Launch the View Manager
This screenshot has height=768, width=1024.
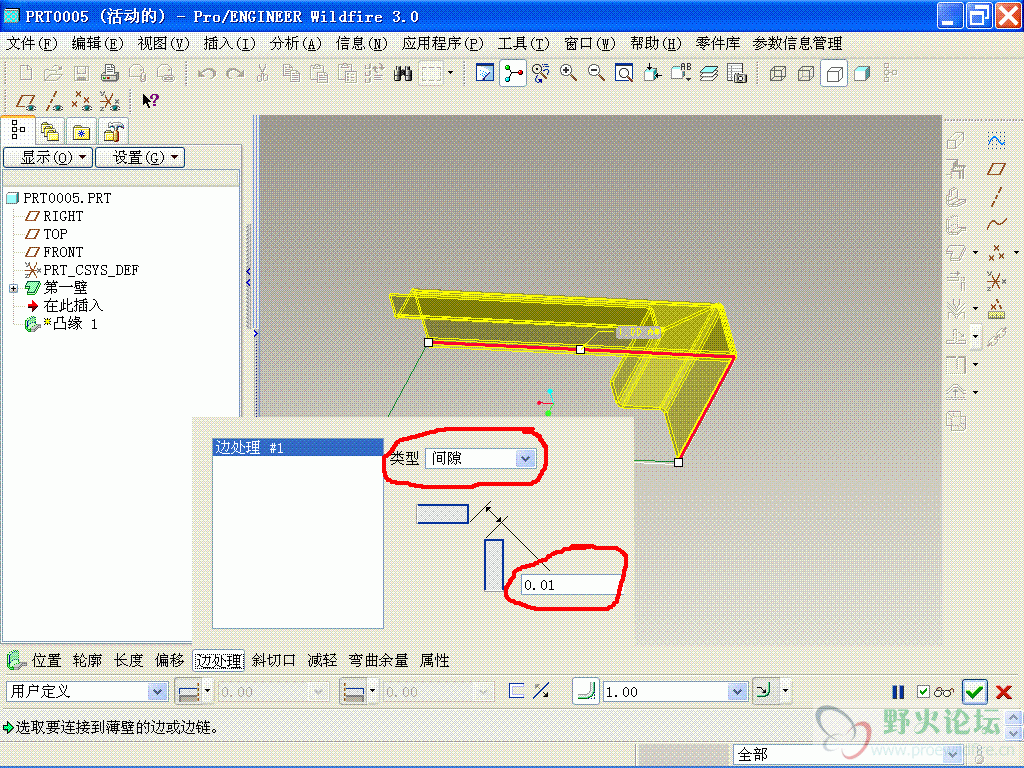[737, 73]
